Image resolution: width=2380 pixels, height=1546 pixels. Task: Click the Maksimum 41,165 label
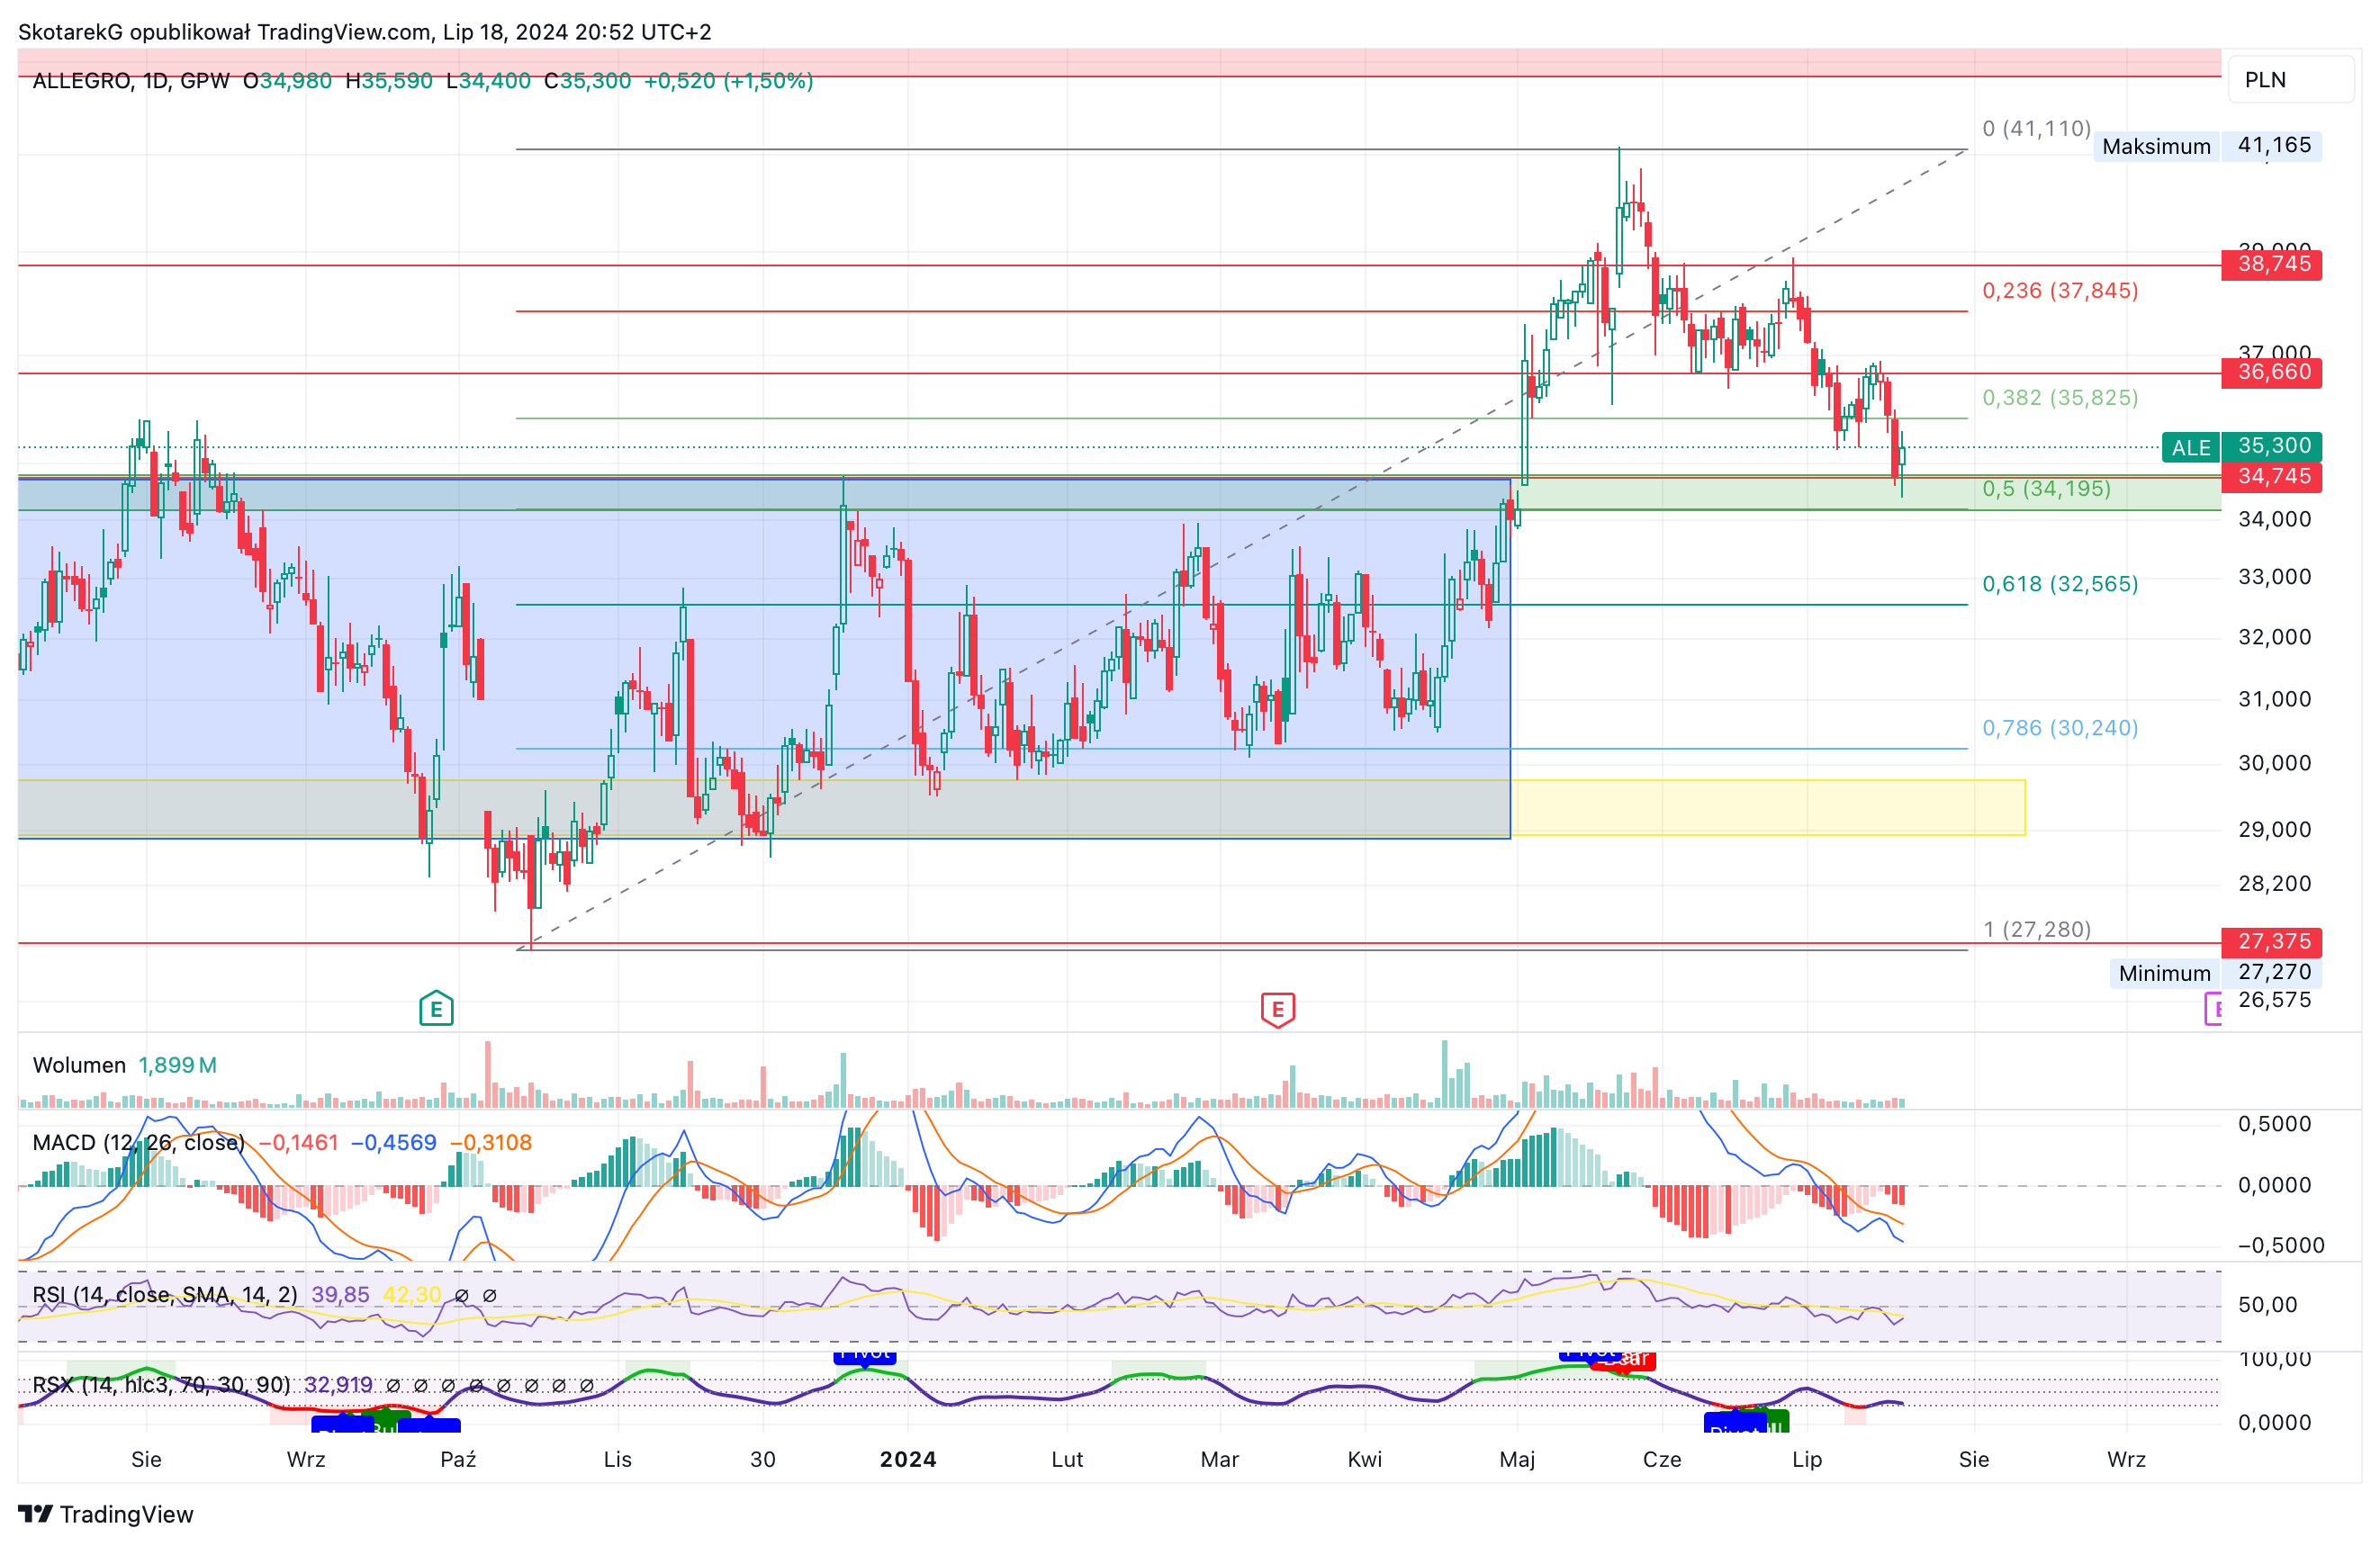[x=2208, y=146]
